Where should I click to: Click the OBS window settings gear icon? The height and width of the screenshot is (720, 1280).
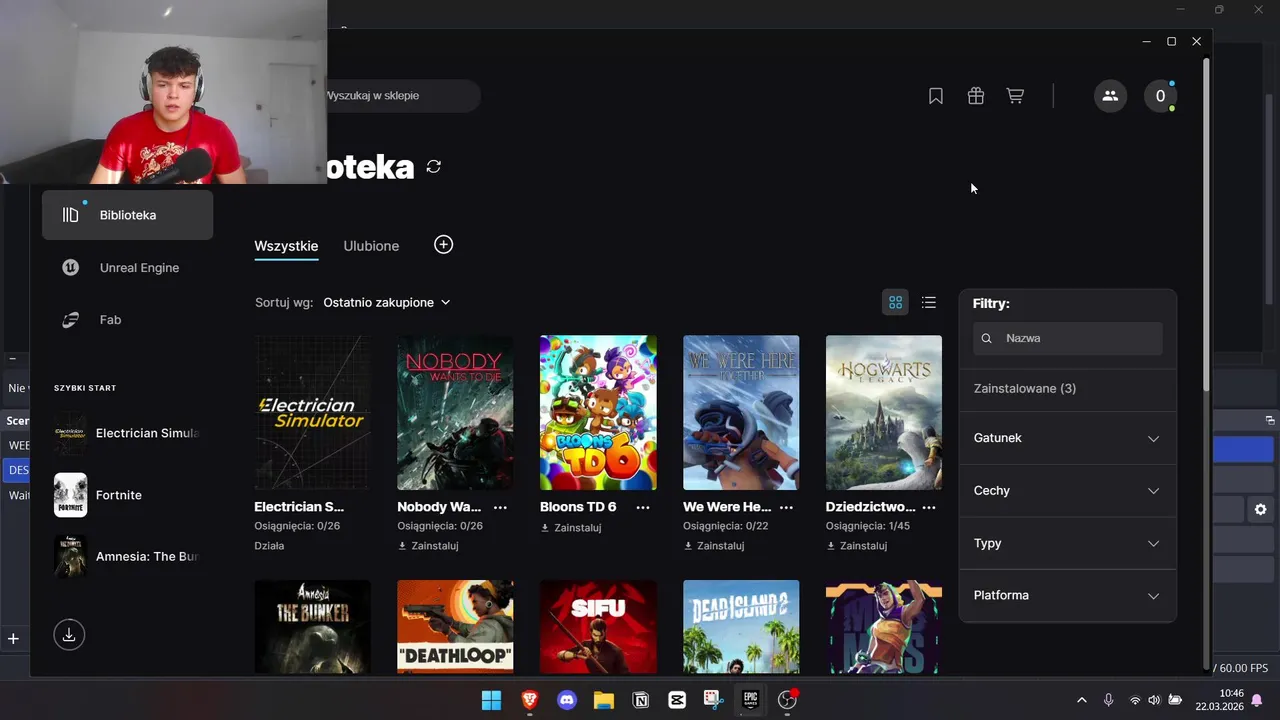click(x=1260, y=510)
